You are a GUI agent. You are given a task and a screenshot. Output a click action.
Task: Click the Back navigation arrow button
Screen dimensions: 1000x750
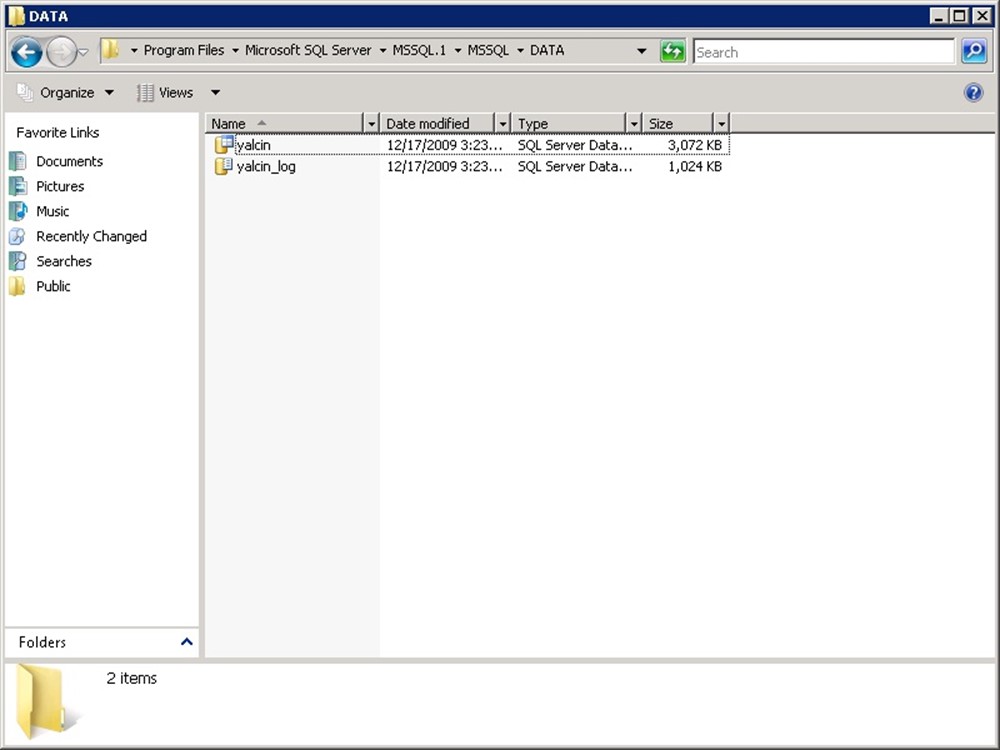[26, 51]
